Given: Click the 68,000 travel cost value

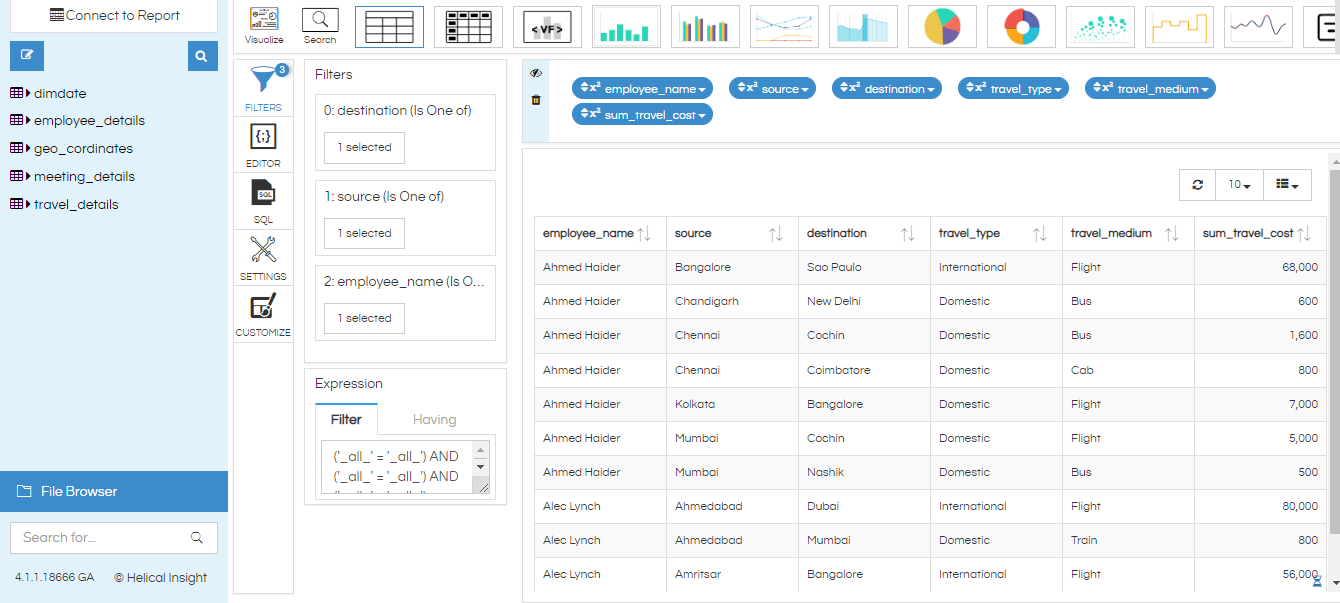Looking at the screenshot, I should pos(1300,267).
